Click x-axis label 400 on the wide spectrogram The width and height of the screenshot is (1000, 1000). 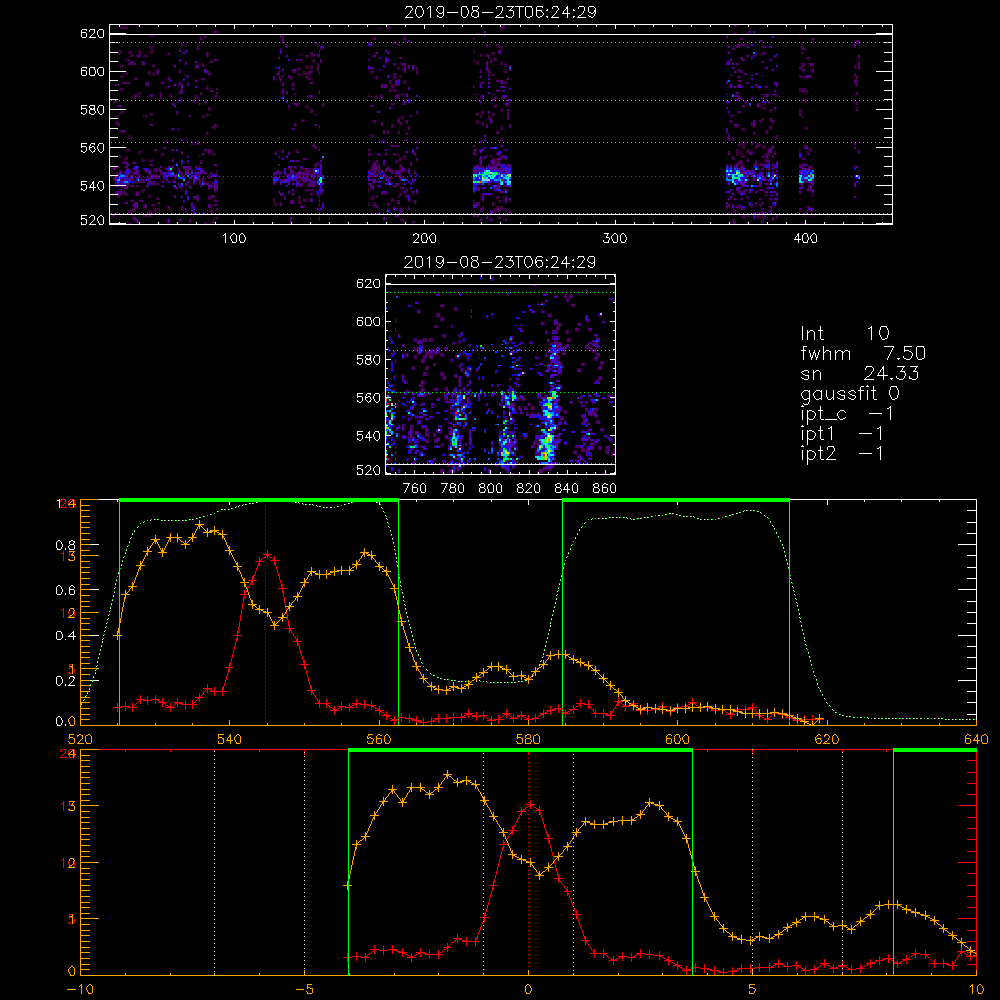pyautogui.click(x=805, y=239)
